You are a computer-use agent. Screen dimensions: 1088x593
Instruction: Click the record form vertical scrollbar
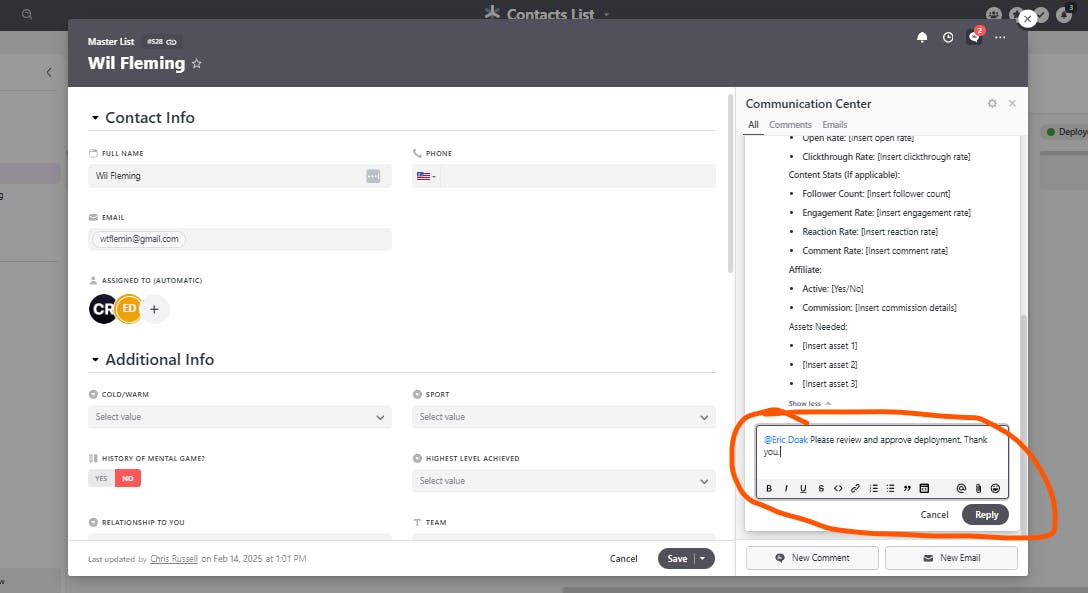point(730,184)
